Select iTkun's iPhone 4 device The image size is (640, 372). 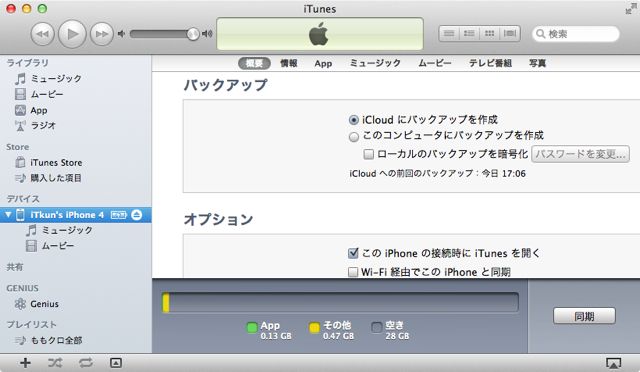click(x=76, y=215)
